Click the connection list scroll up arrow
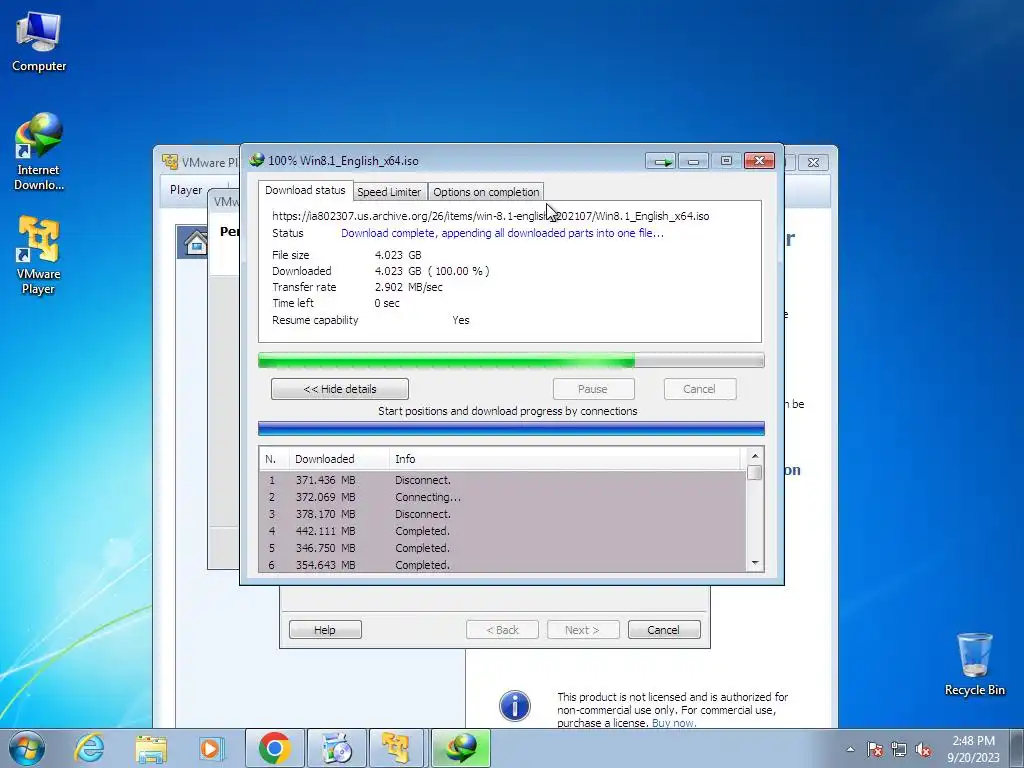 (x=755, y=456)
